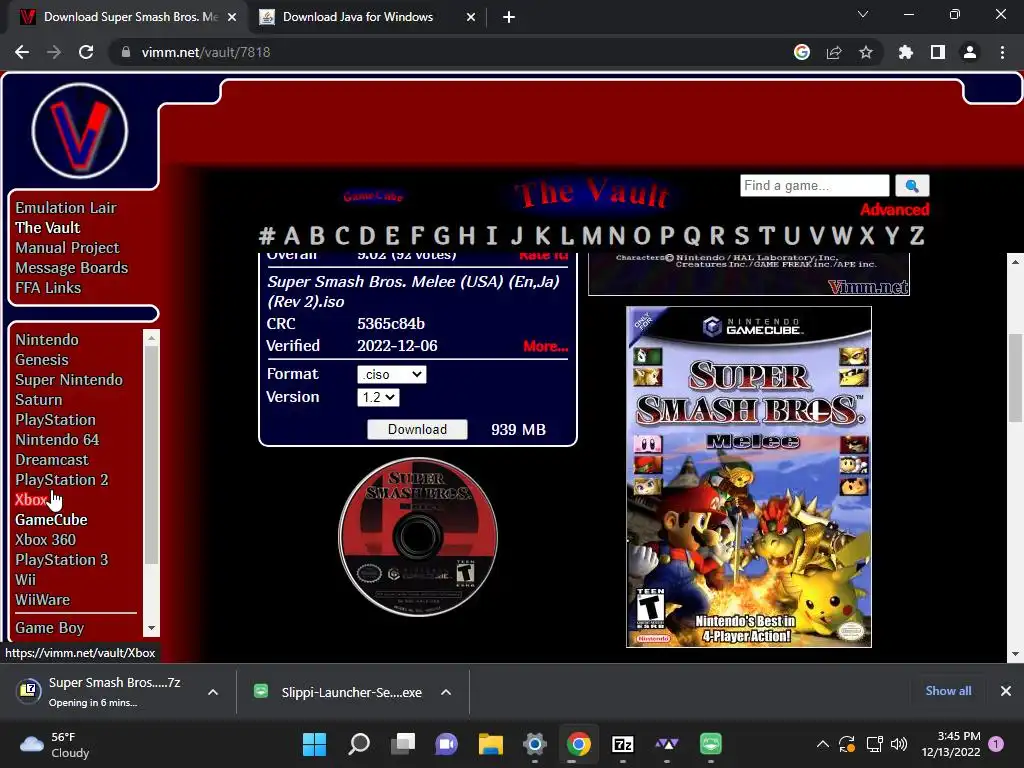Reload the current page
This screenshot has width=1024, height=768.
click(86, 52)
